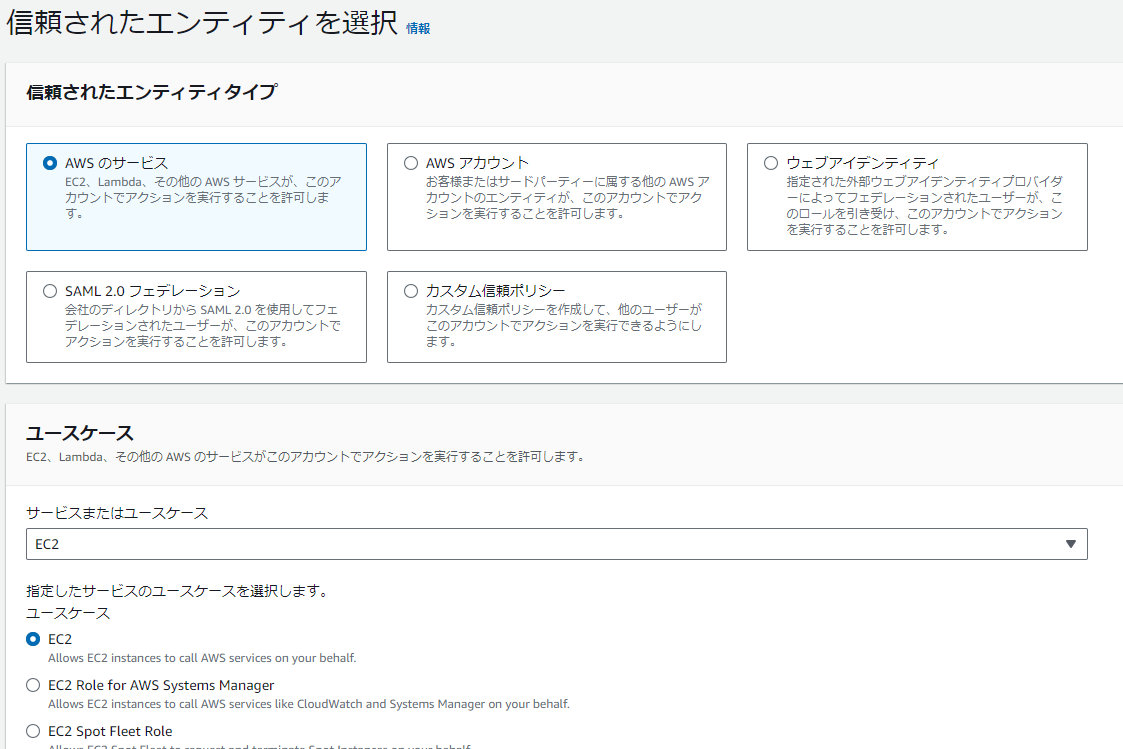Choose the EC2 Spot Fleet Role option
Image resolution: width=1123 pixels, height=749 pixels.
tap(33, 731)
